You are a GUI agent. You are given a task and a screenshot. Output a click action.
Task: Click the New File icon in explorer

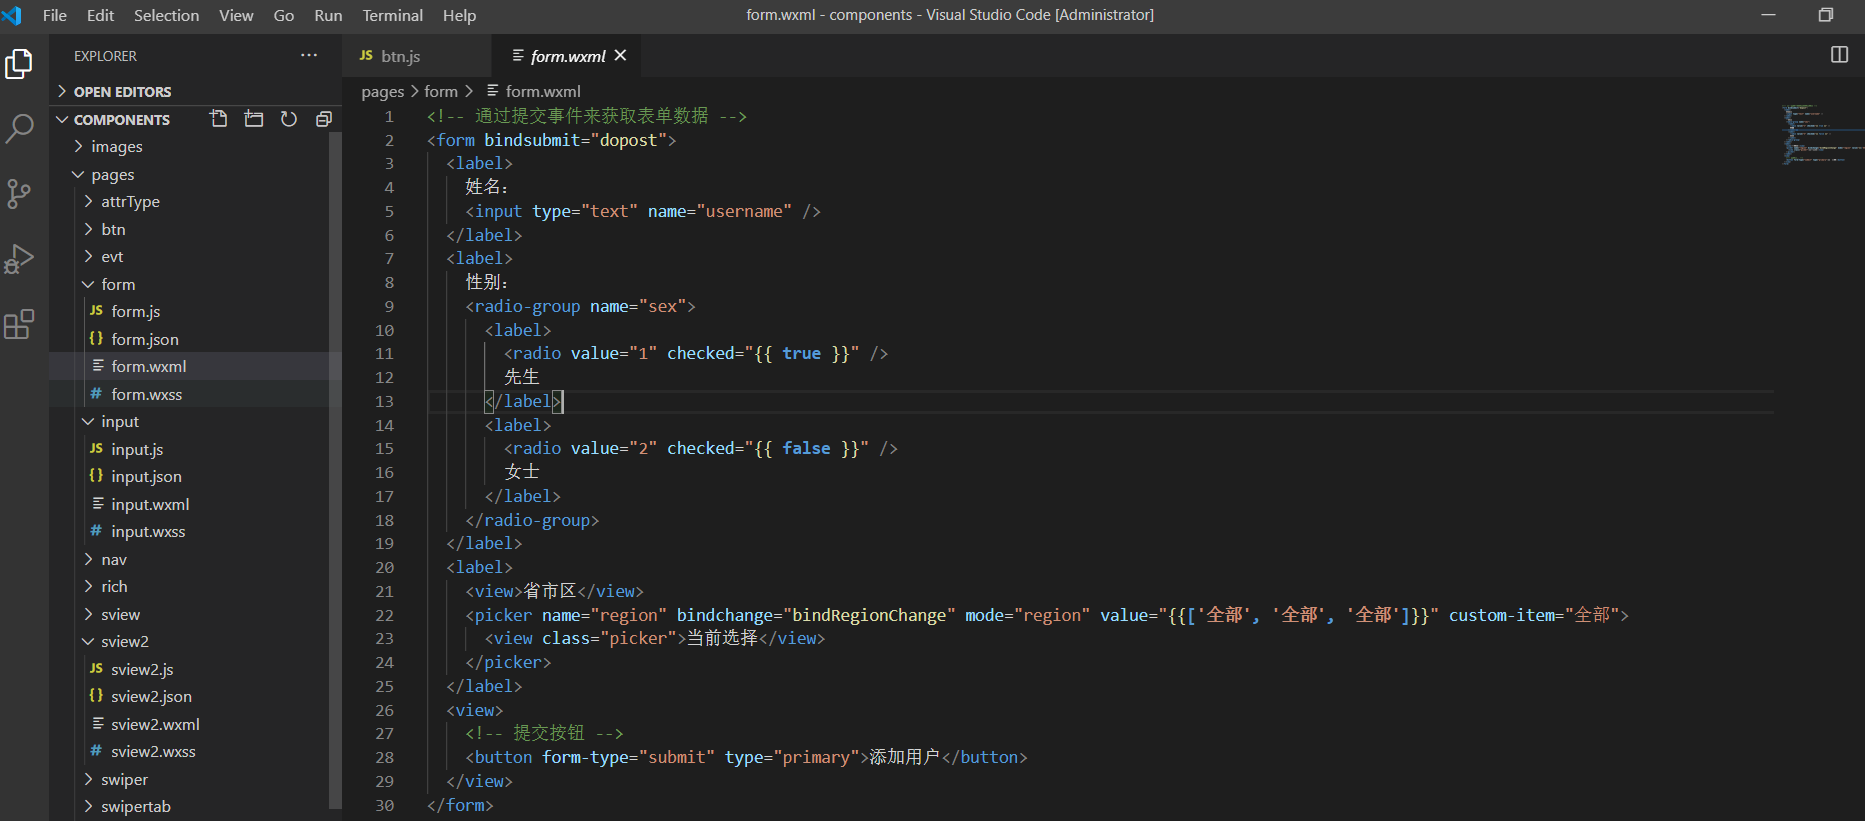tap(219, 119)
